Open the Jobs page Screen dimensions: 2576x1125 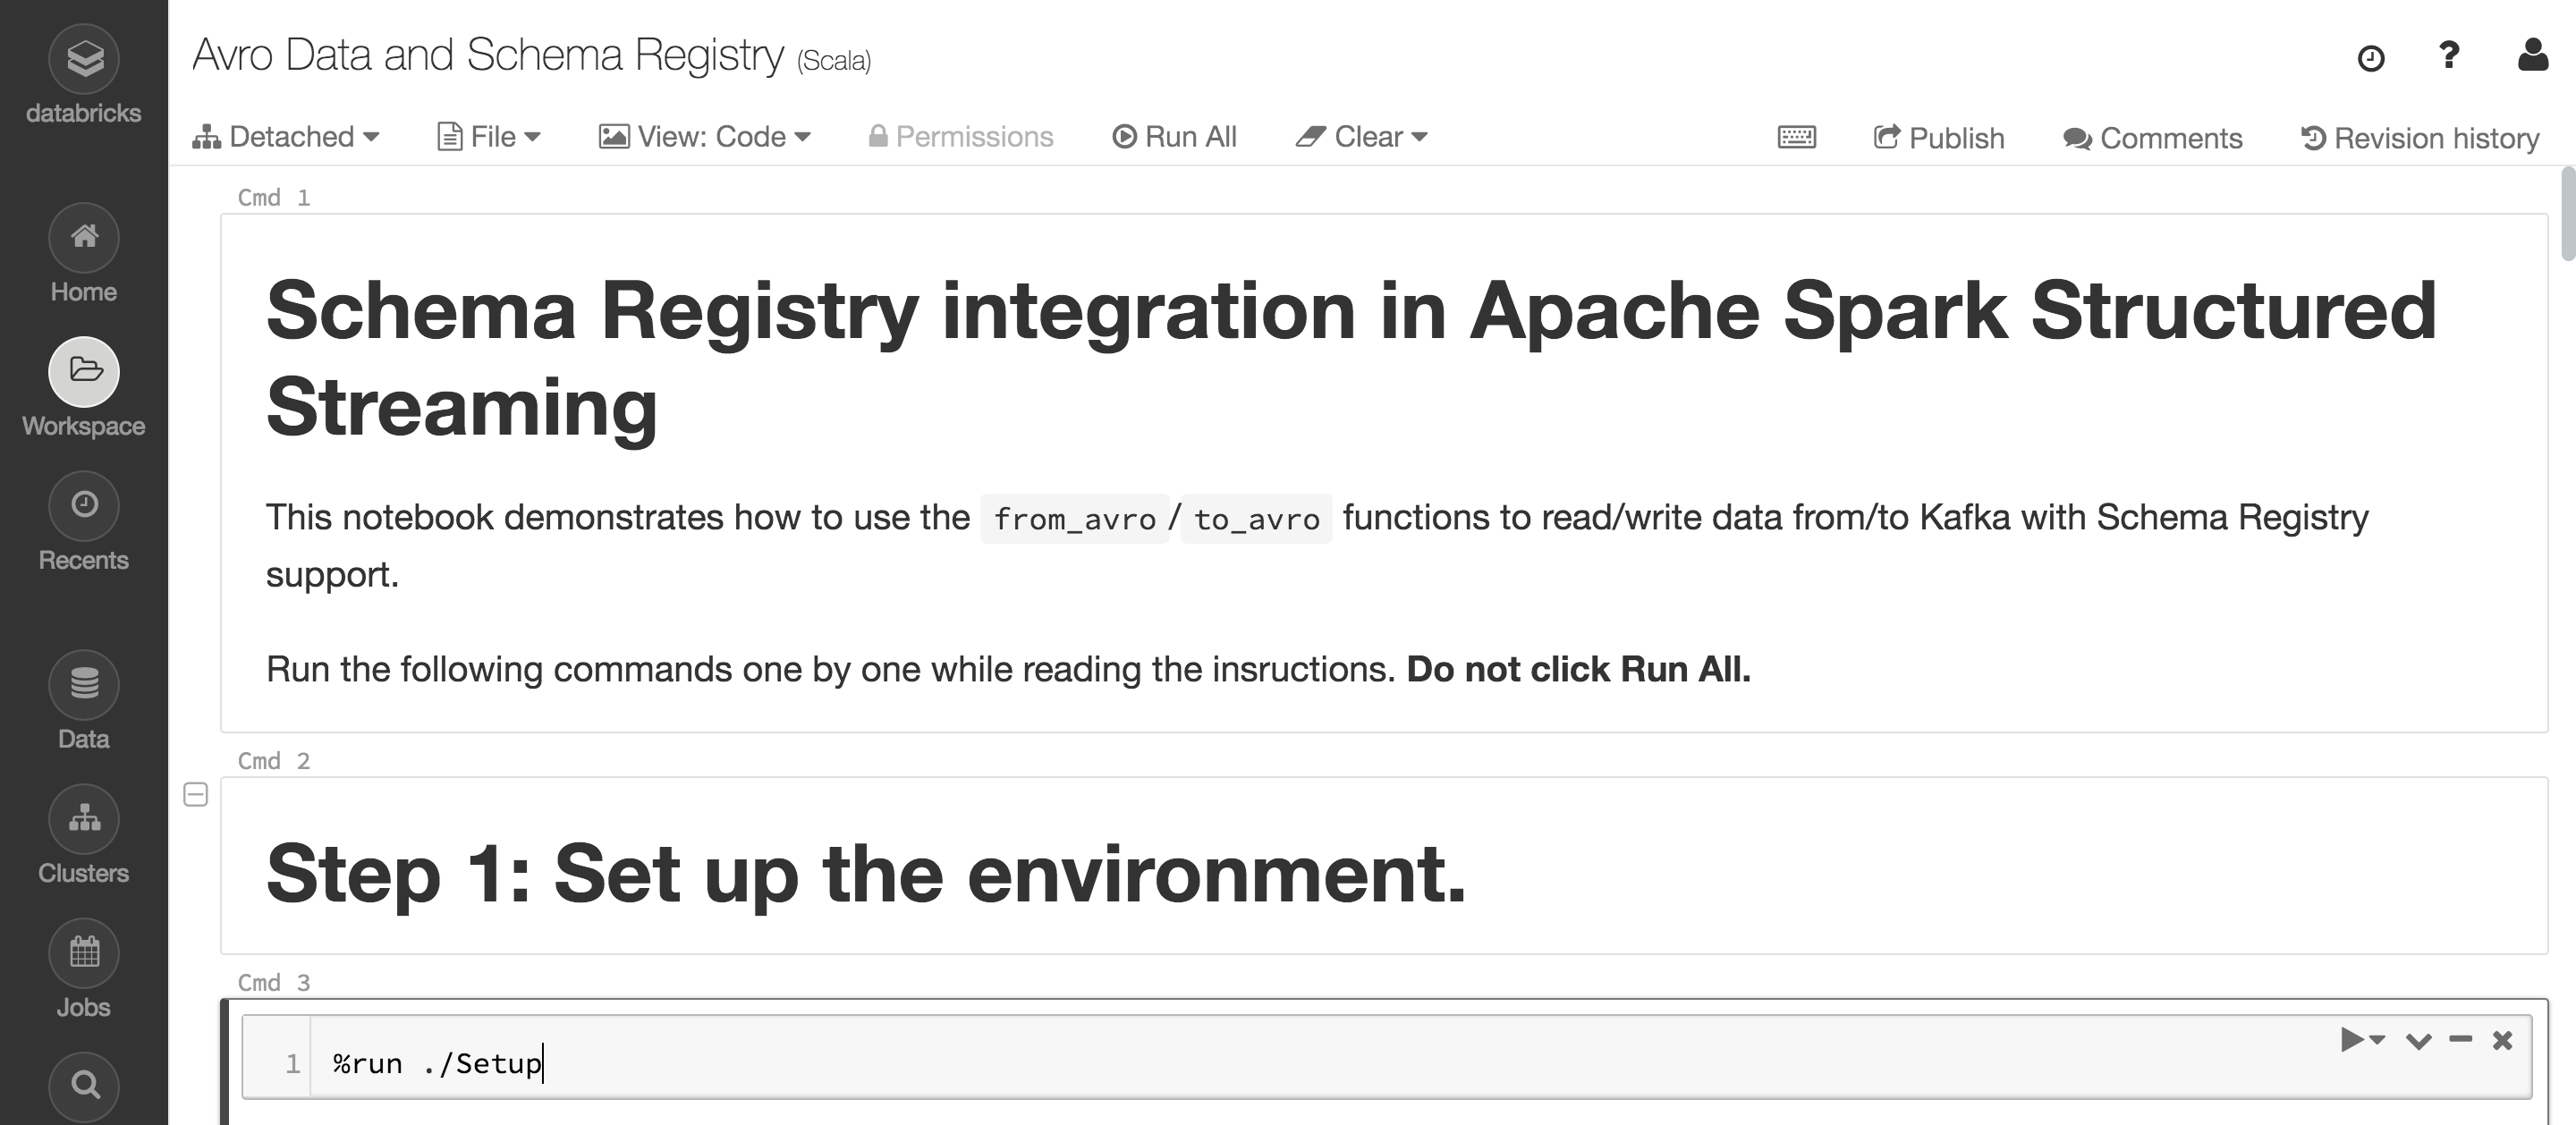point(84,970)
